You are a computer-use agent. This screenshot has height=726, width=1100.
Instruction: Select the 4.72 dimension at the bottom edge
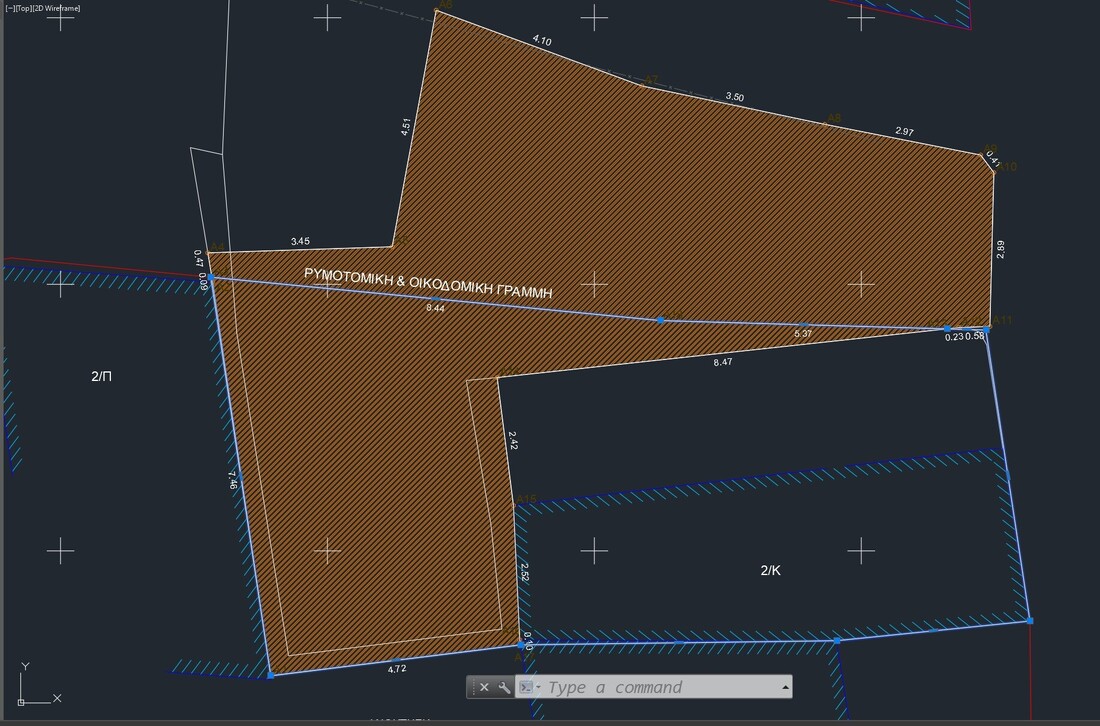(397, 669)
